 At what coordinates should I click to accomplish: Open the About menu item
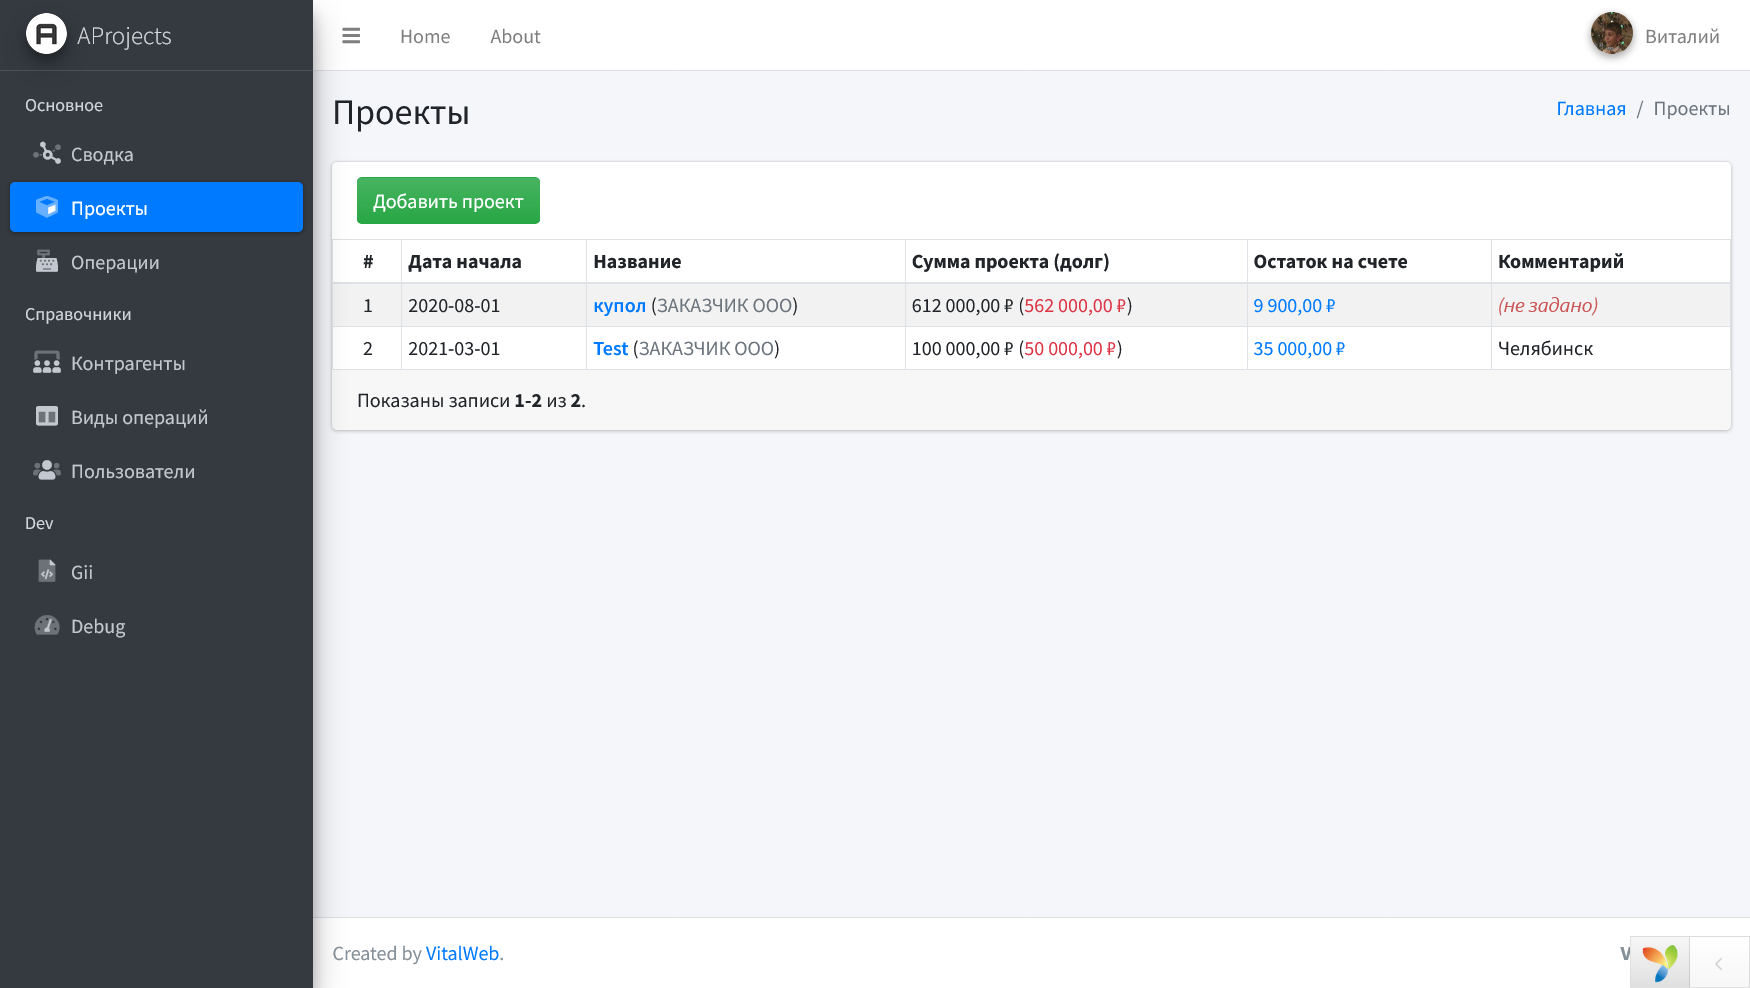pos(515,36)
